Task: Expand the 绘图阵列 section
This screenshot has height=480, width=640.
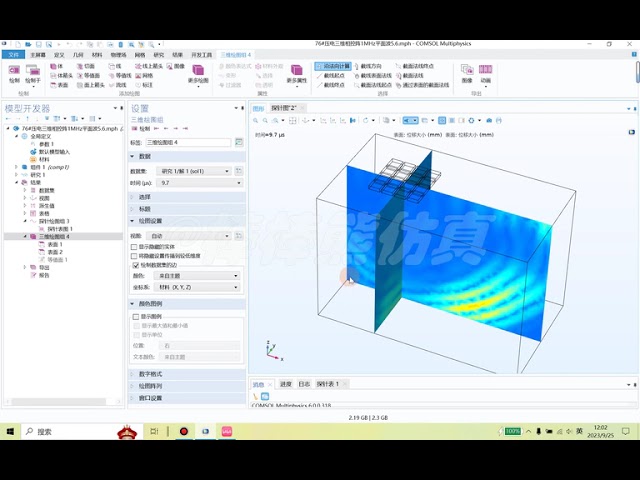Action: (187, 386)
